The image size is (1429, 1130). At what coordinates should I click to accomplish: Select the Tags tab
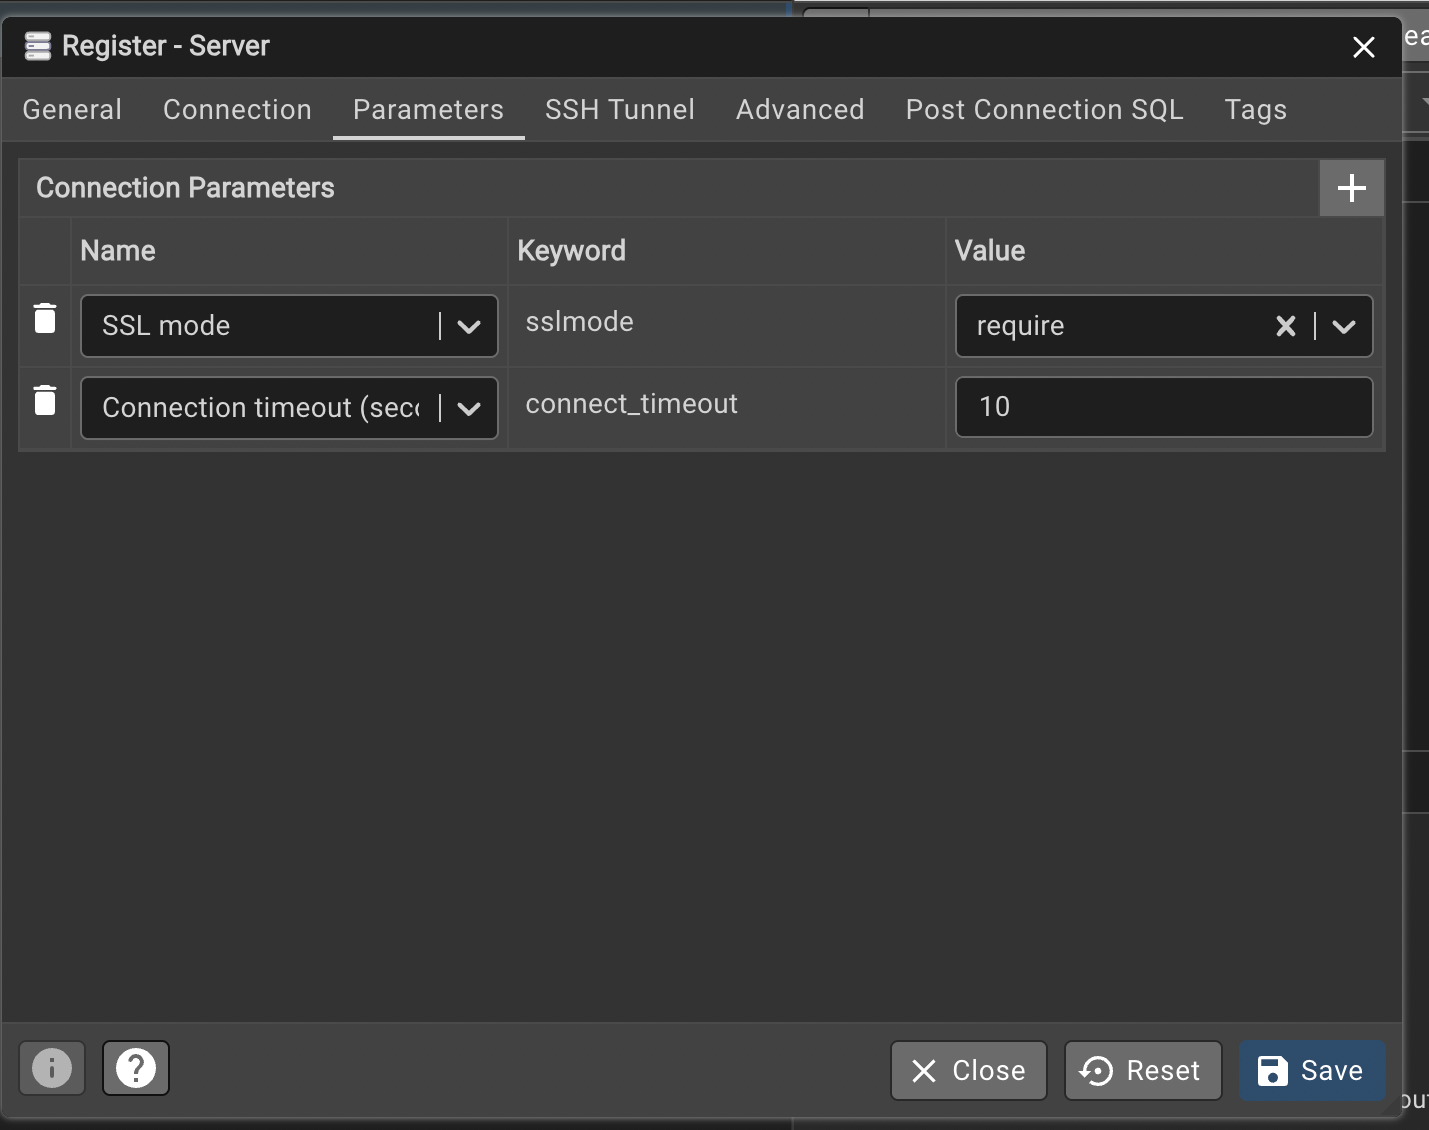(1254, 110)
